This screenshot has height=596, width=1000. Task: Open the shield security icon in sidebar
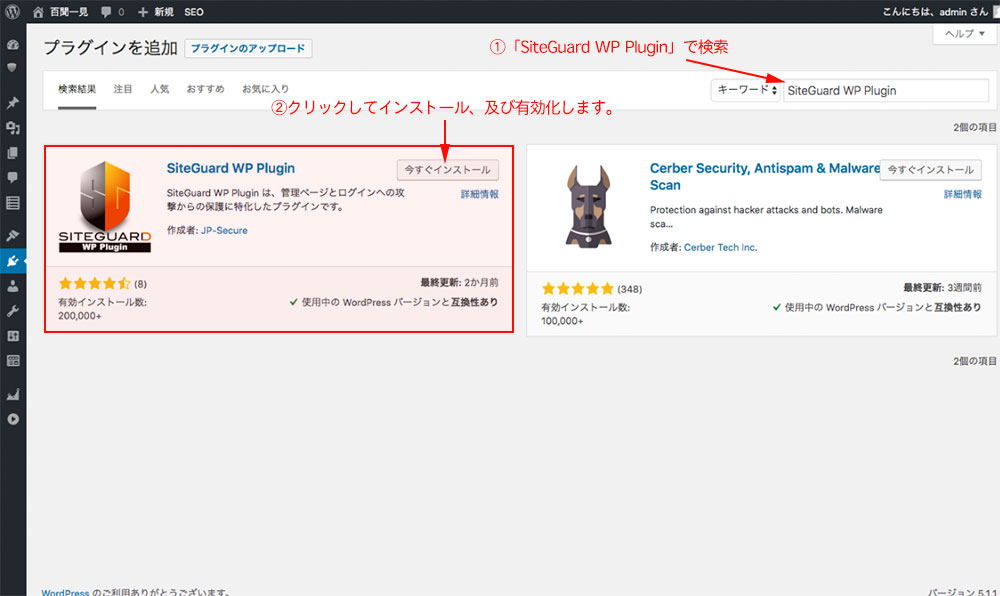(12, 68)
